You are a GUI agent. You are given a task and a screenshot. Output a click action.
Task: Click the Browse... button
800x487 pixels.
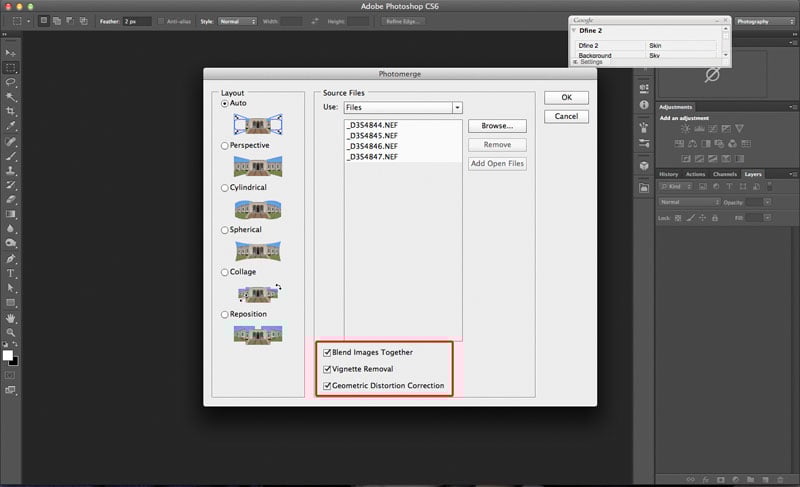click(497, 125)
